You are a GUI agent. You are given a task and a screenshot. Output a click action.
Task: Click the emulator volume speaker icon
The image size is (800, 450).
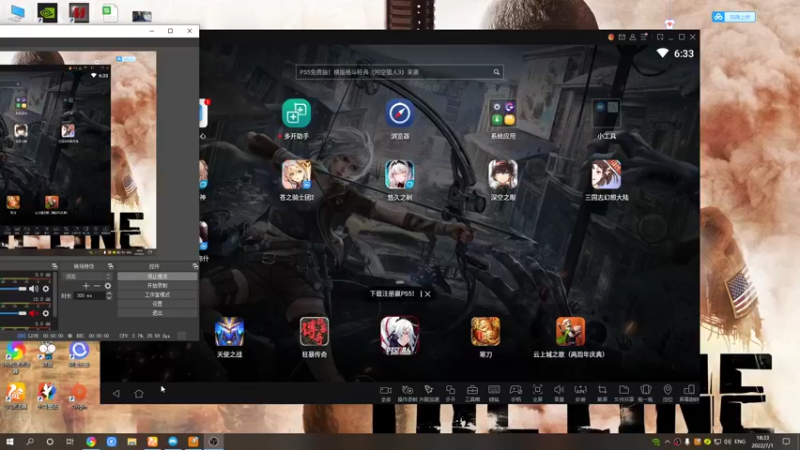(559, 390)
